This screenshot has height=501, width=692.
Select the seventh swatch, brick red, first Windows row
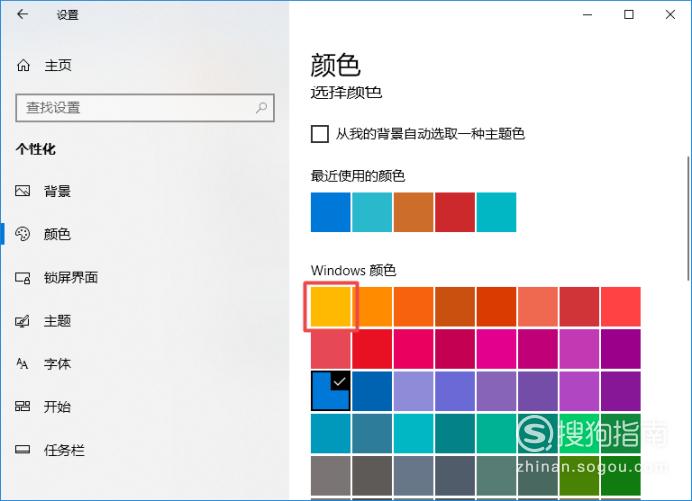pos(579,307)
